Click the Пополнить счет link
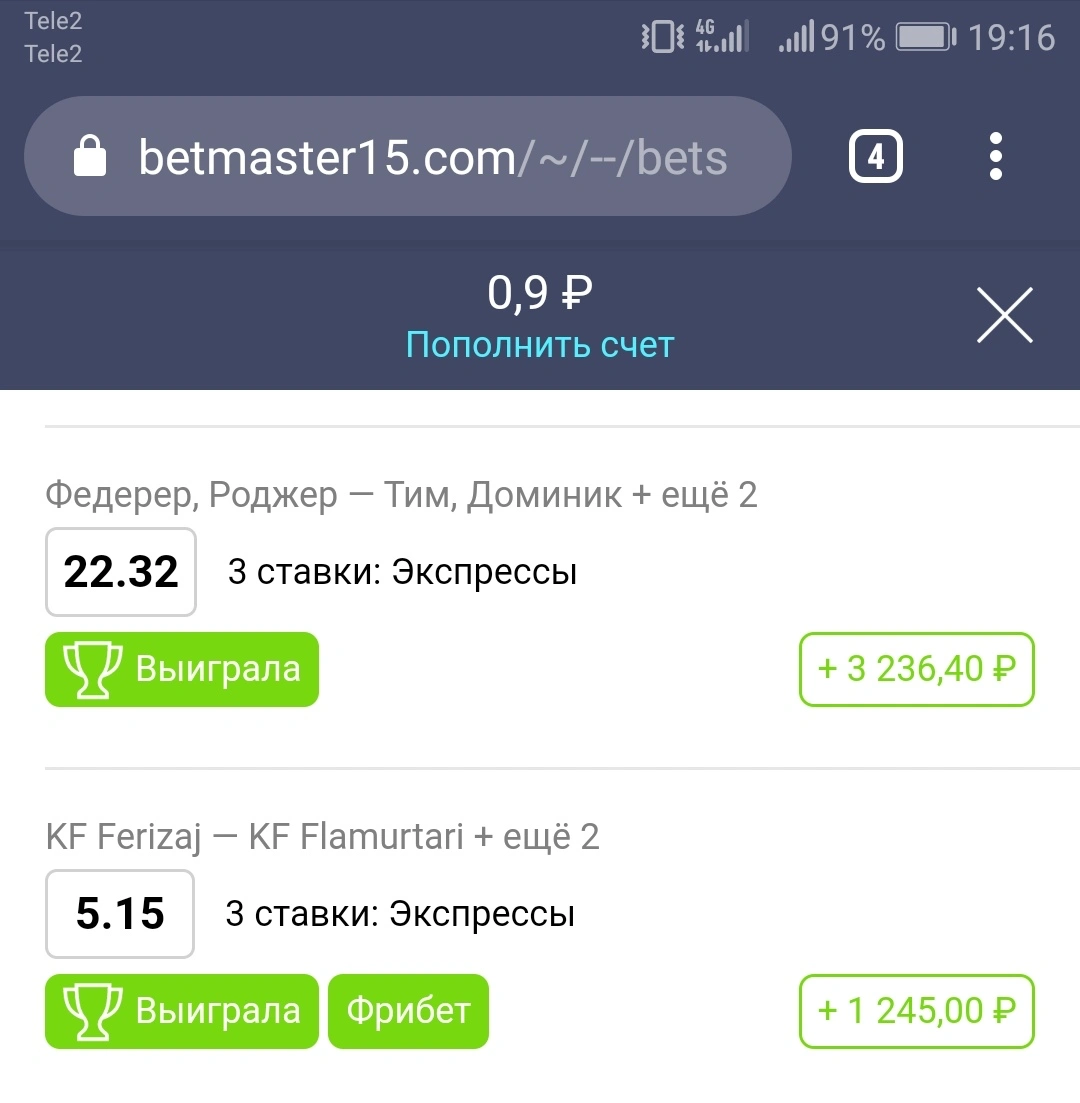Viewport: 1080px width, 1103px height. tap(540, 345)
